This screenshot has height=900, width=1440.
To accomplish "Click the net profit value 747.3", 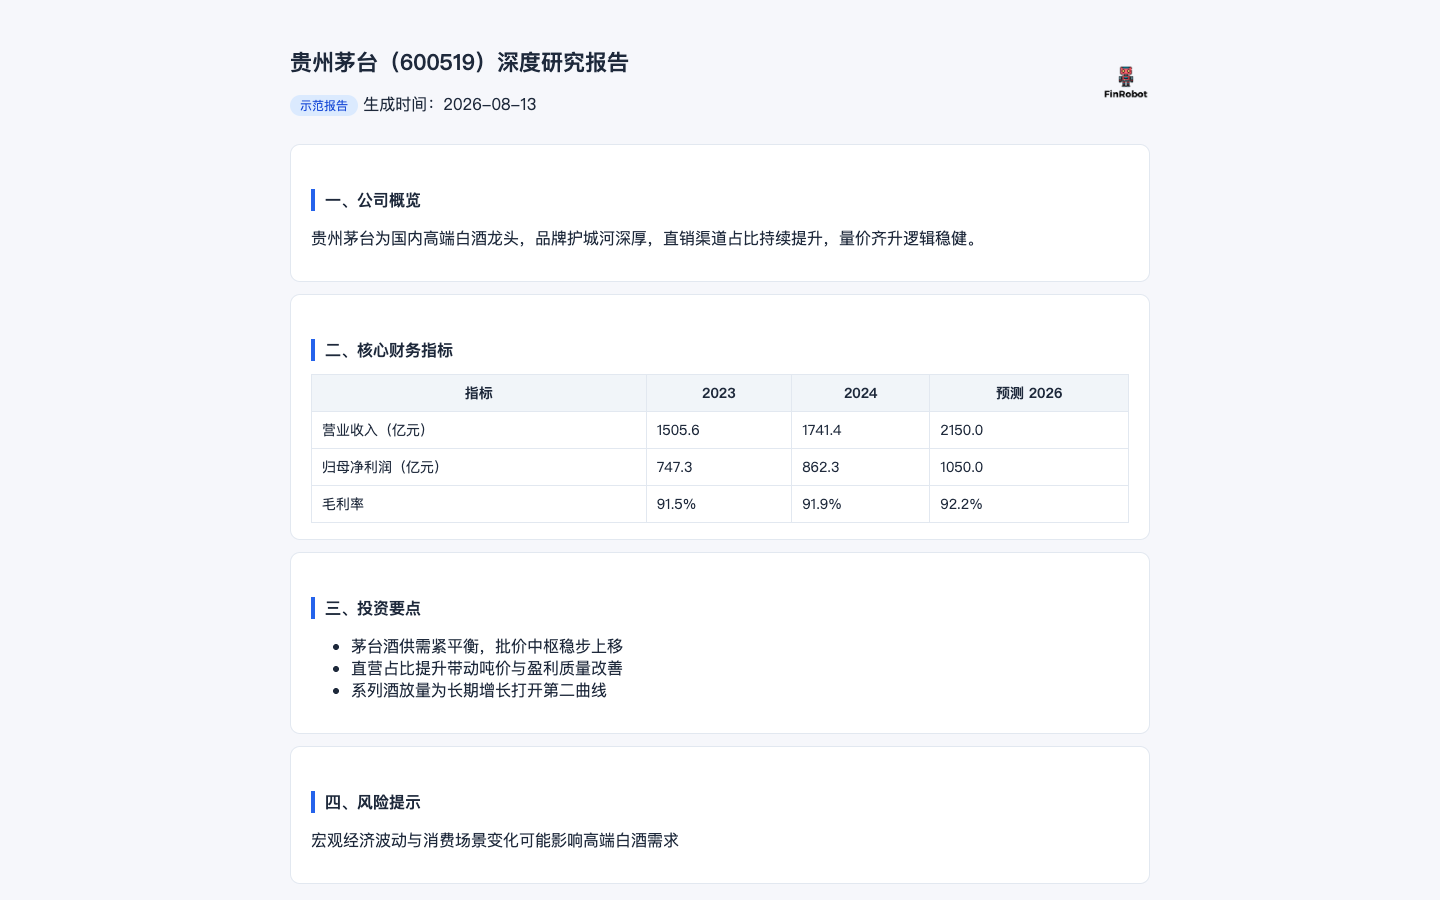I will [675, 467].
